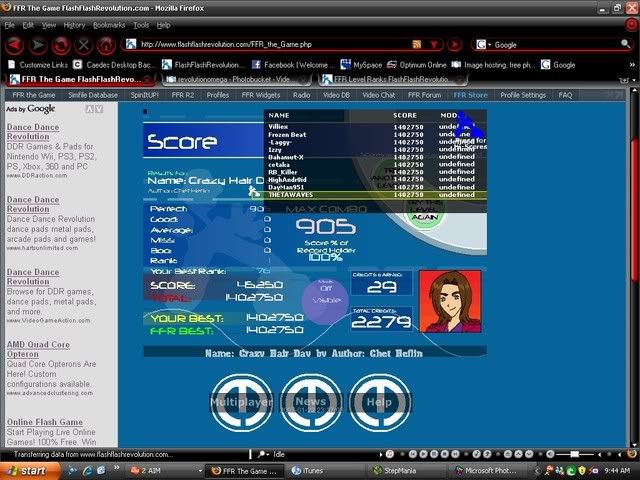The width and height of the screenshot is (640, 480).
Task: Click the Forward navigation arrow
Action: [x=39, y=45]
